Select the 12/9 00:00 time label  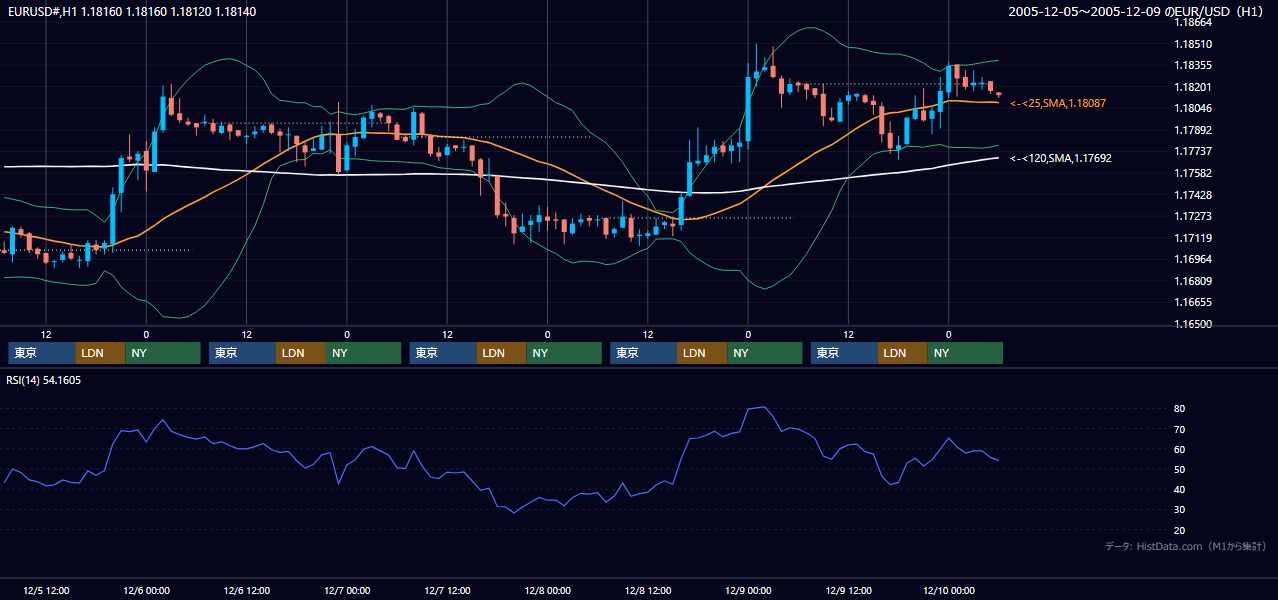[748, 590]
